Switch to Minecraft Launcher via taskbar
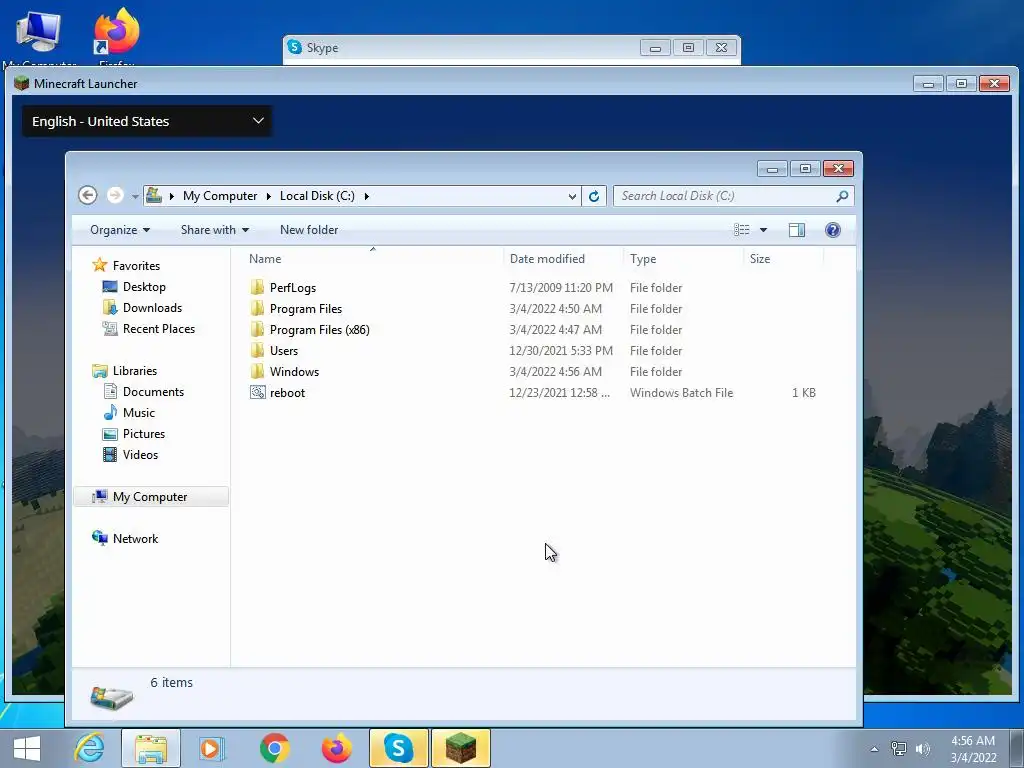The width and height of the screenshot is (1024, 768). coord(461,748)
